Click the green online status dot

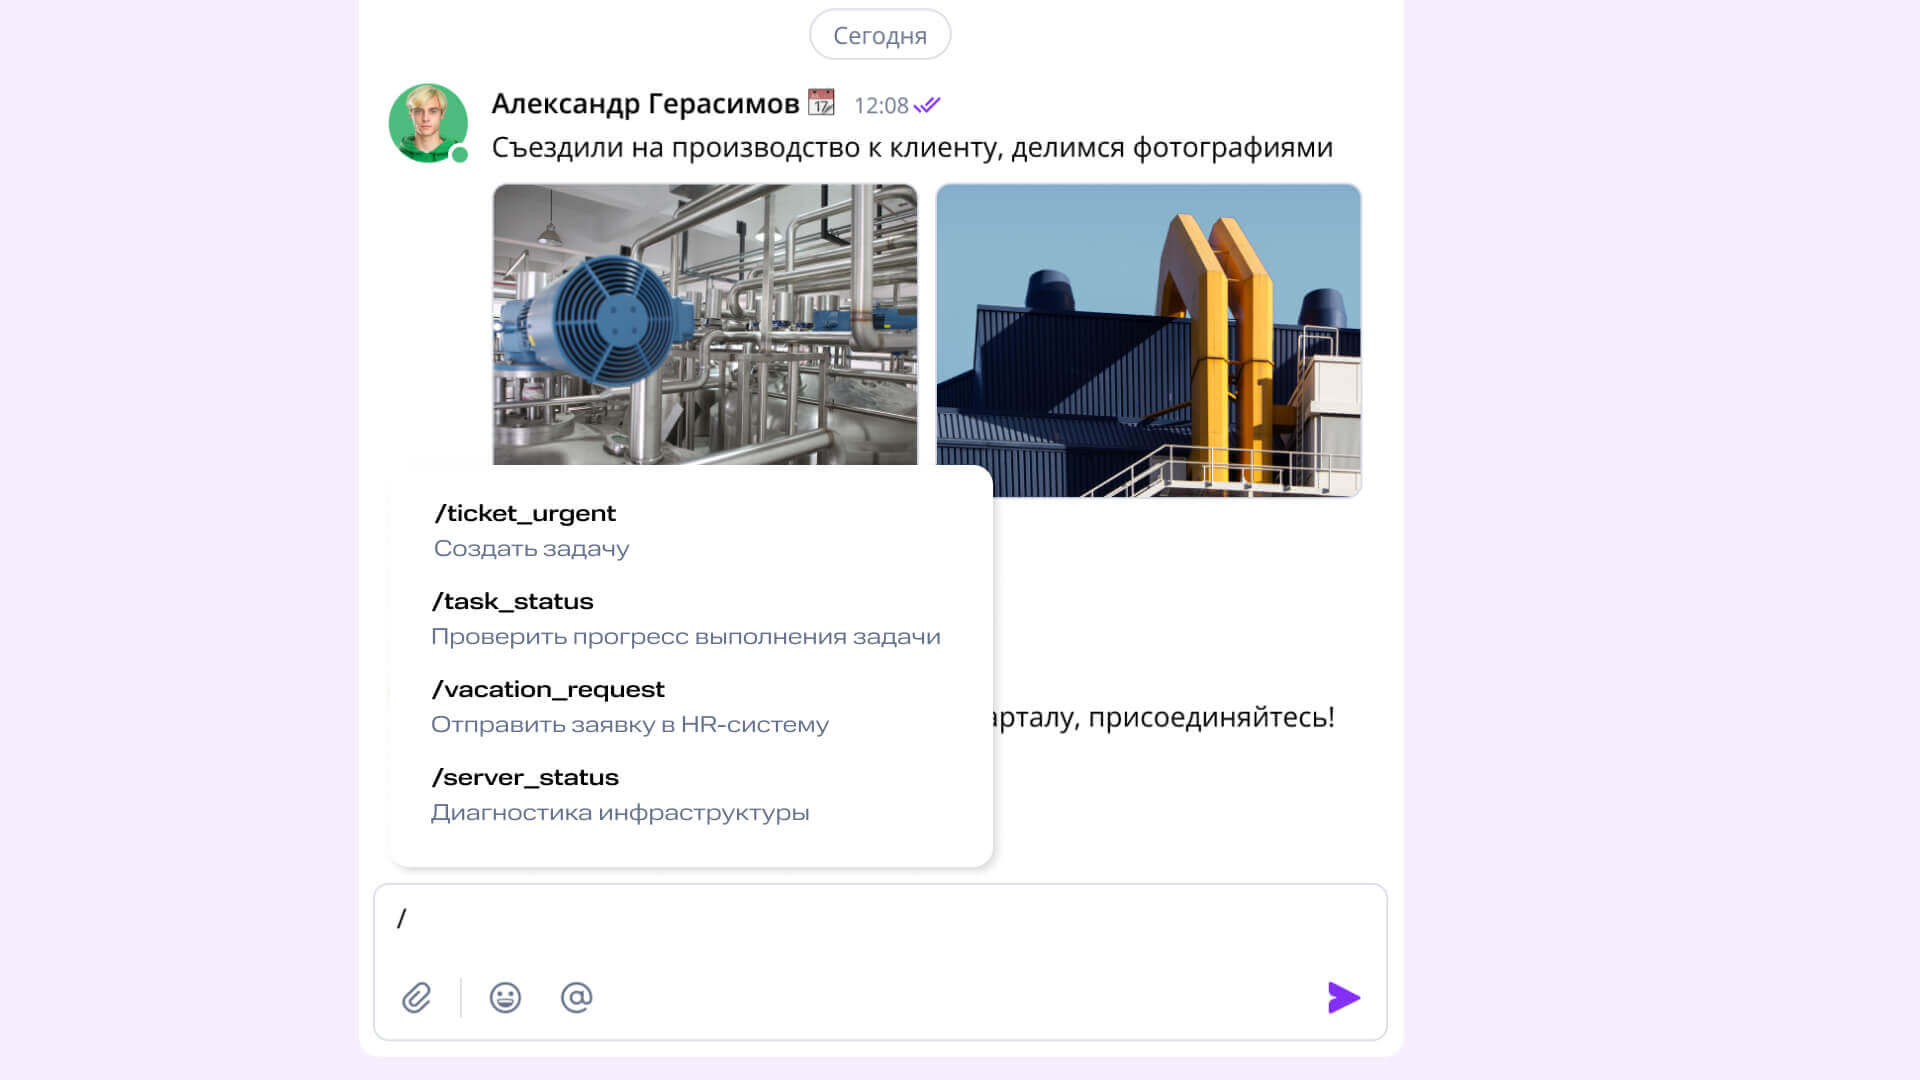(460, 155)
